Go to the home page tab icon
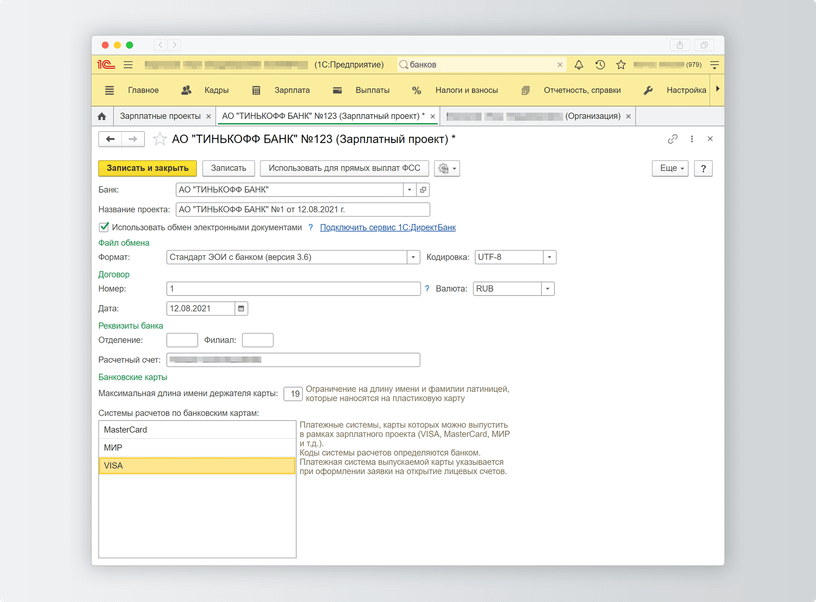Image resolution: width=816 pixels, height=602 pixels. pos(102,116)
